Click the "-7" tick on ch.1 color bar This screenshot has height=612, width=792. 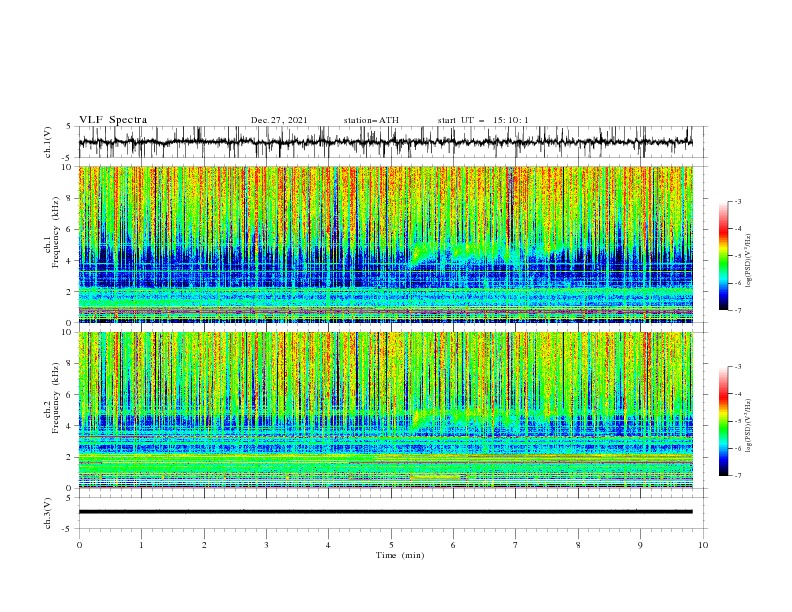pos(737,310)
